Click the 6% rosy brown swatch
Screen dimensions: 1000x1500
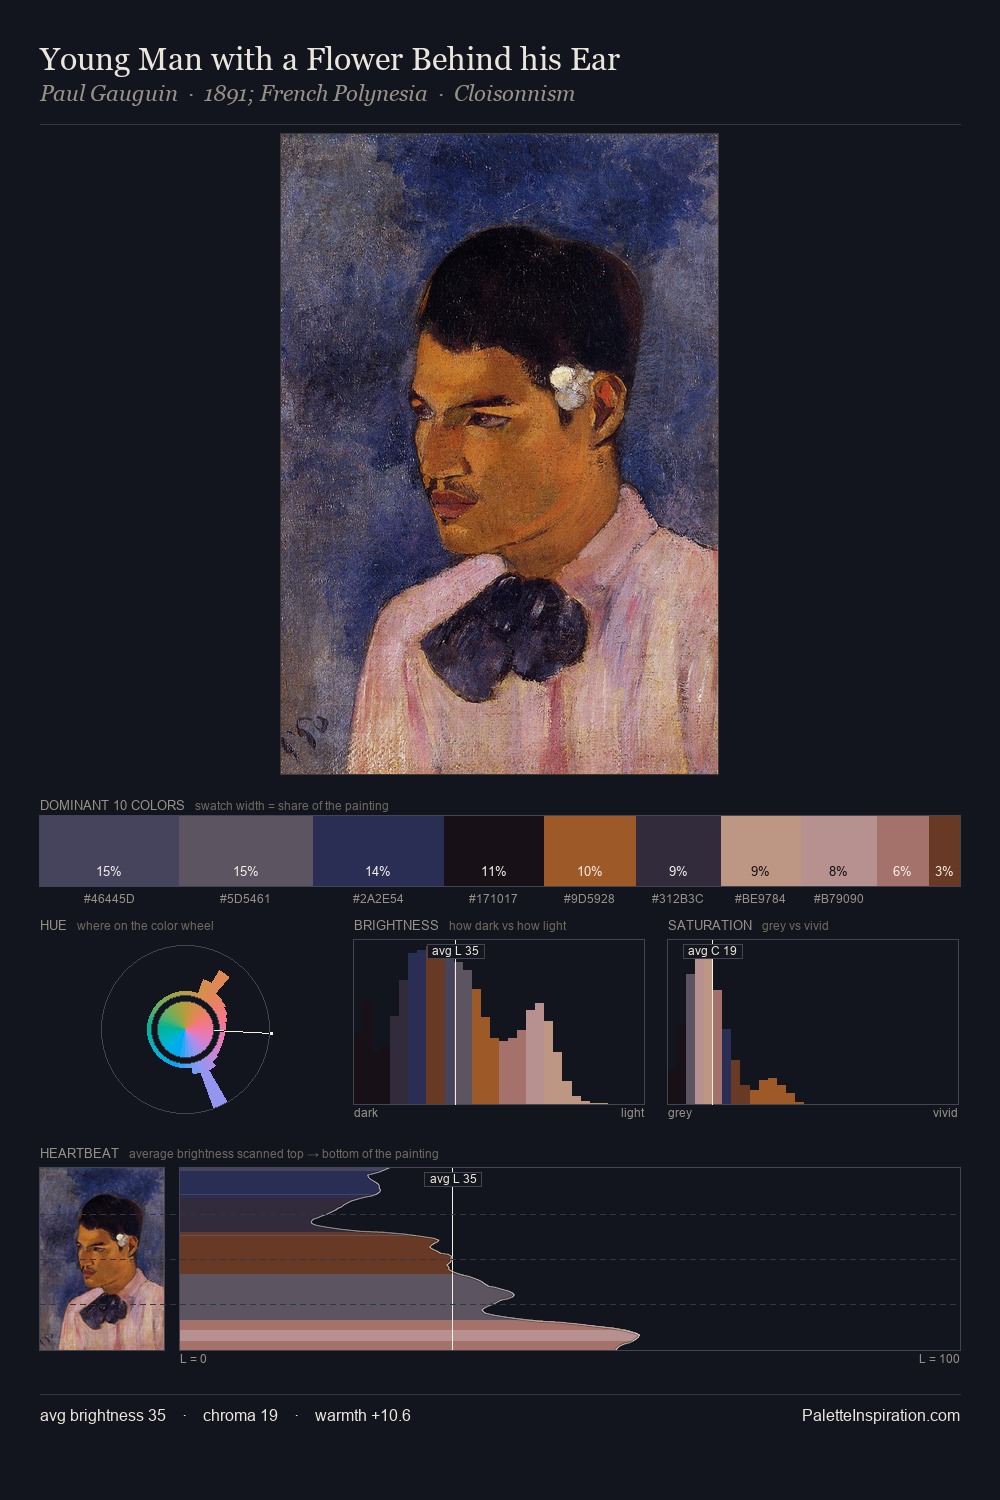click(x=903, y=851)
